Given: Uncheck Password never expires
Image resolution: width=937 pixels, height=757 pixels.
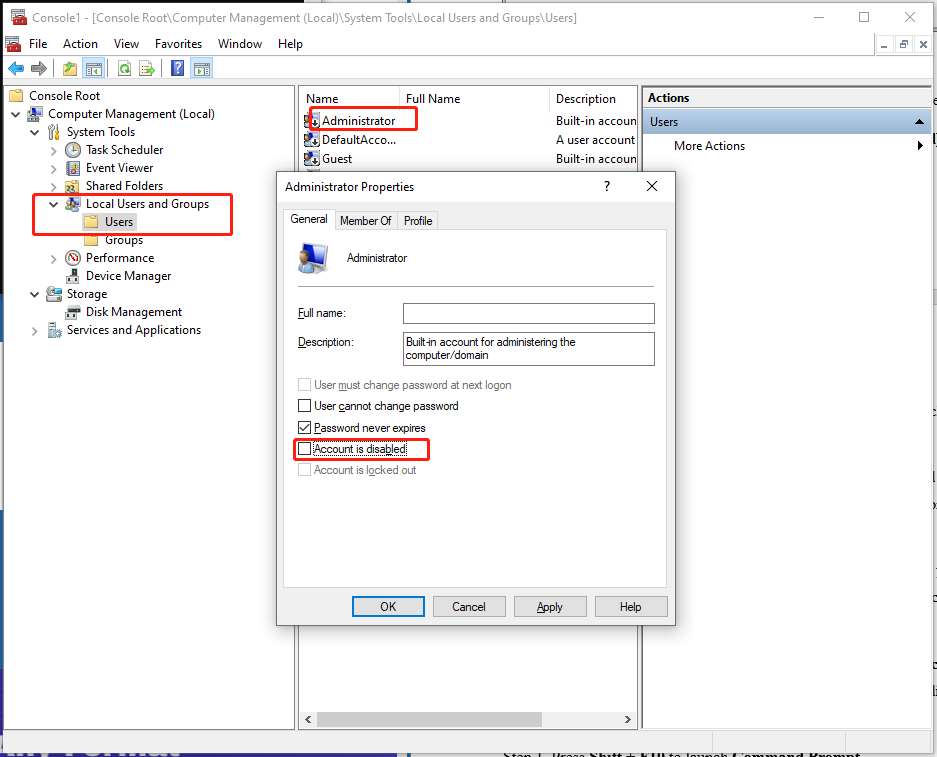Looking at the screenshot, I should [x=305, y=428].
